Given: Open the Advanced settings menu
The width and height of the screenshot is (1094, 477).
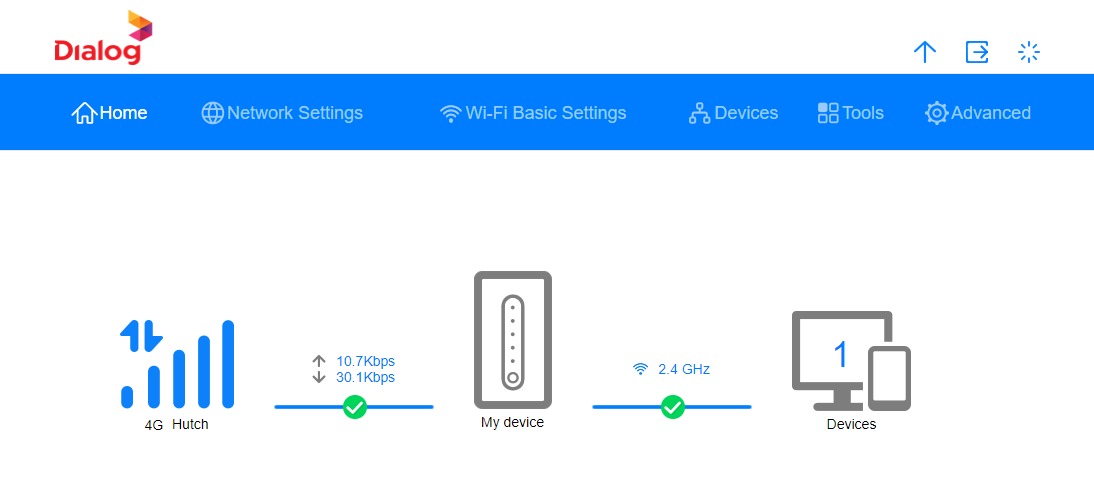Looking at the screenshot, I should [977, 113].
